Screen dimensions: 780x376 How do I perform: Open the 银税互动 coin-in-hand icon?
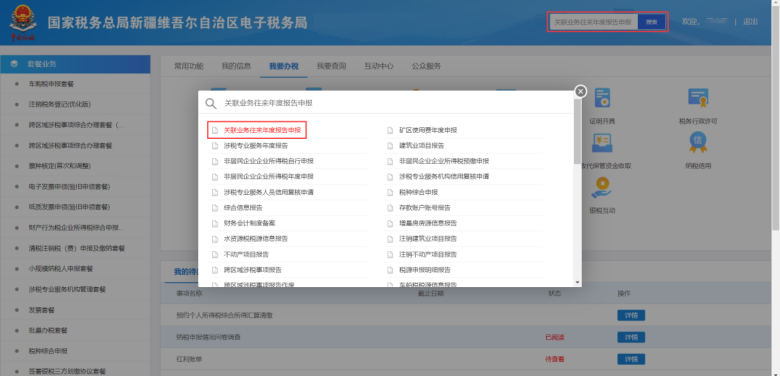[602, 188]
